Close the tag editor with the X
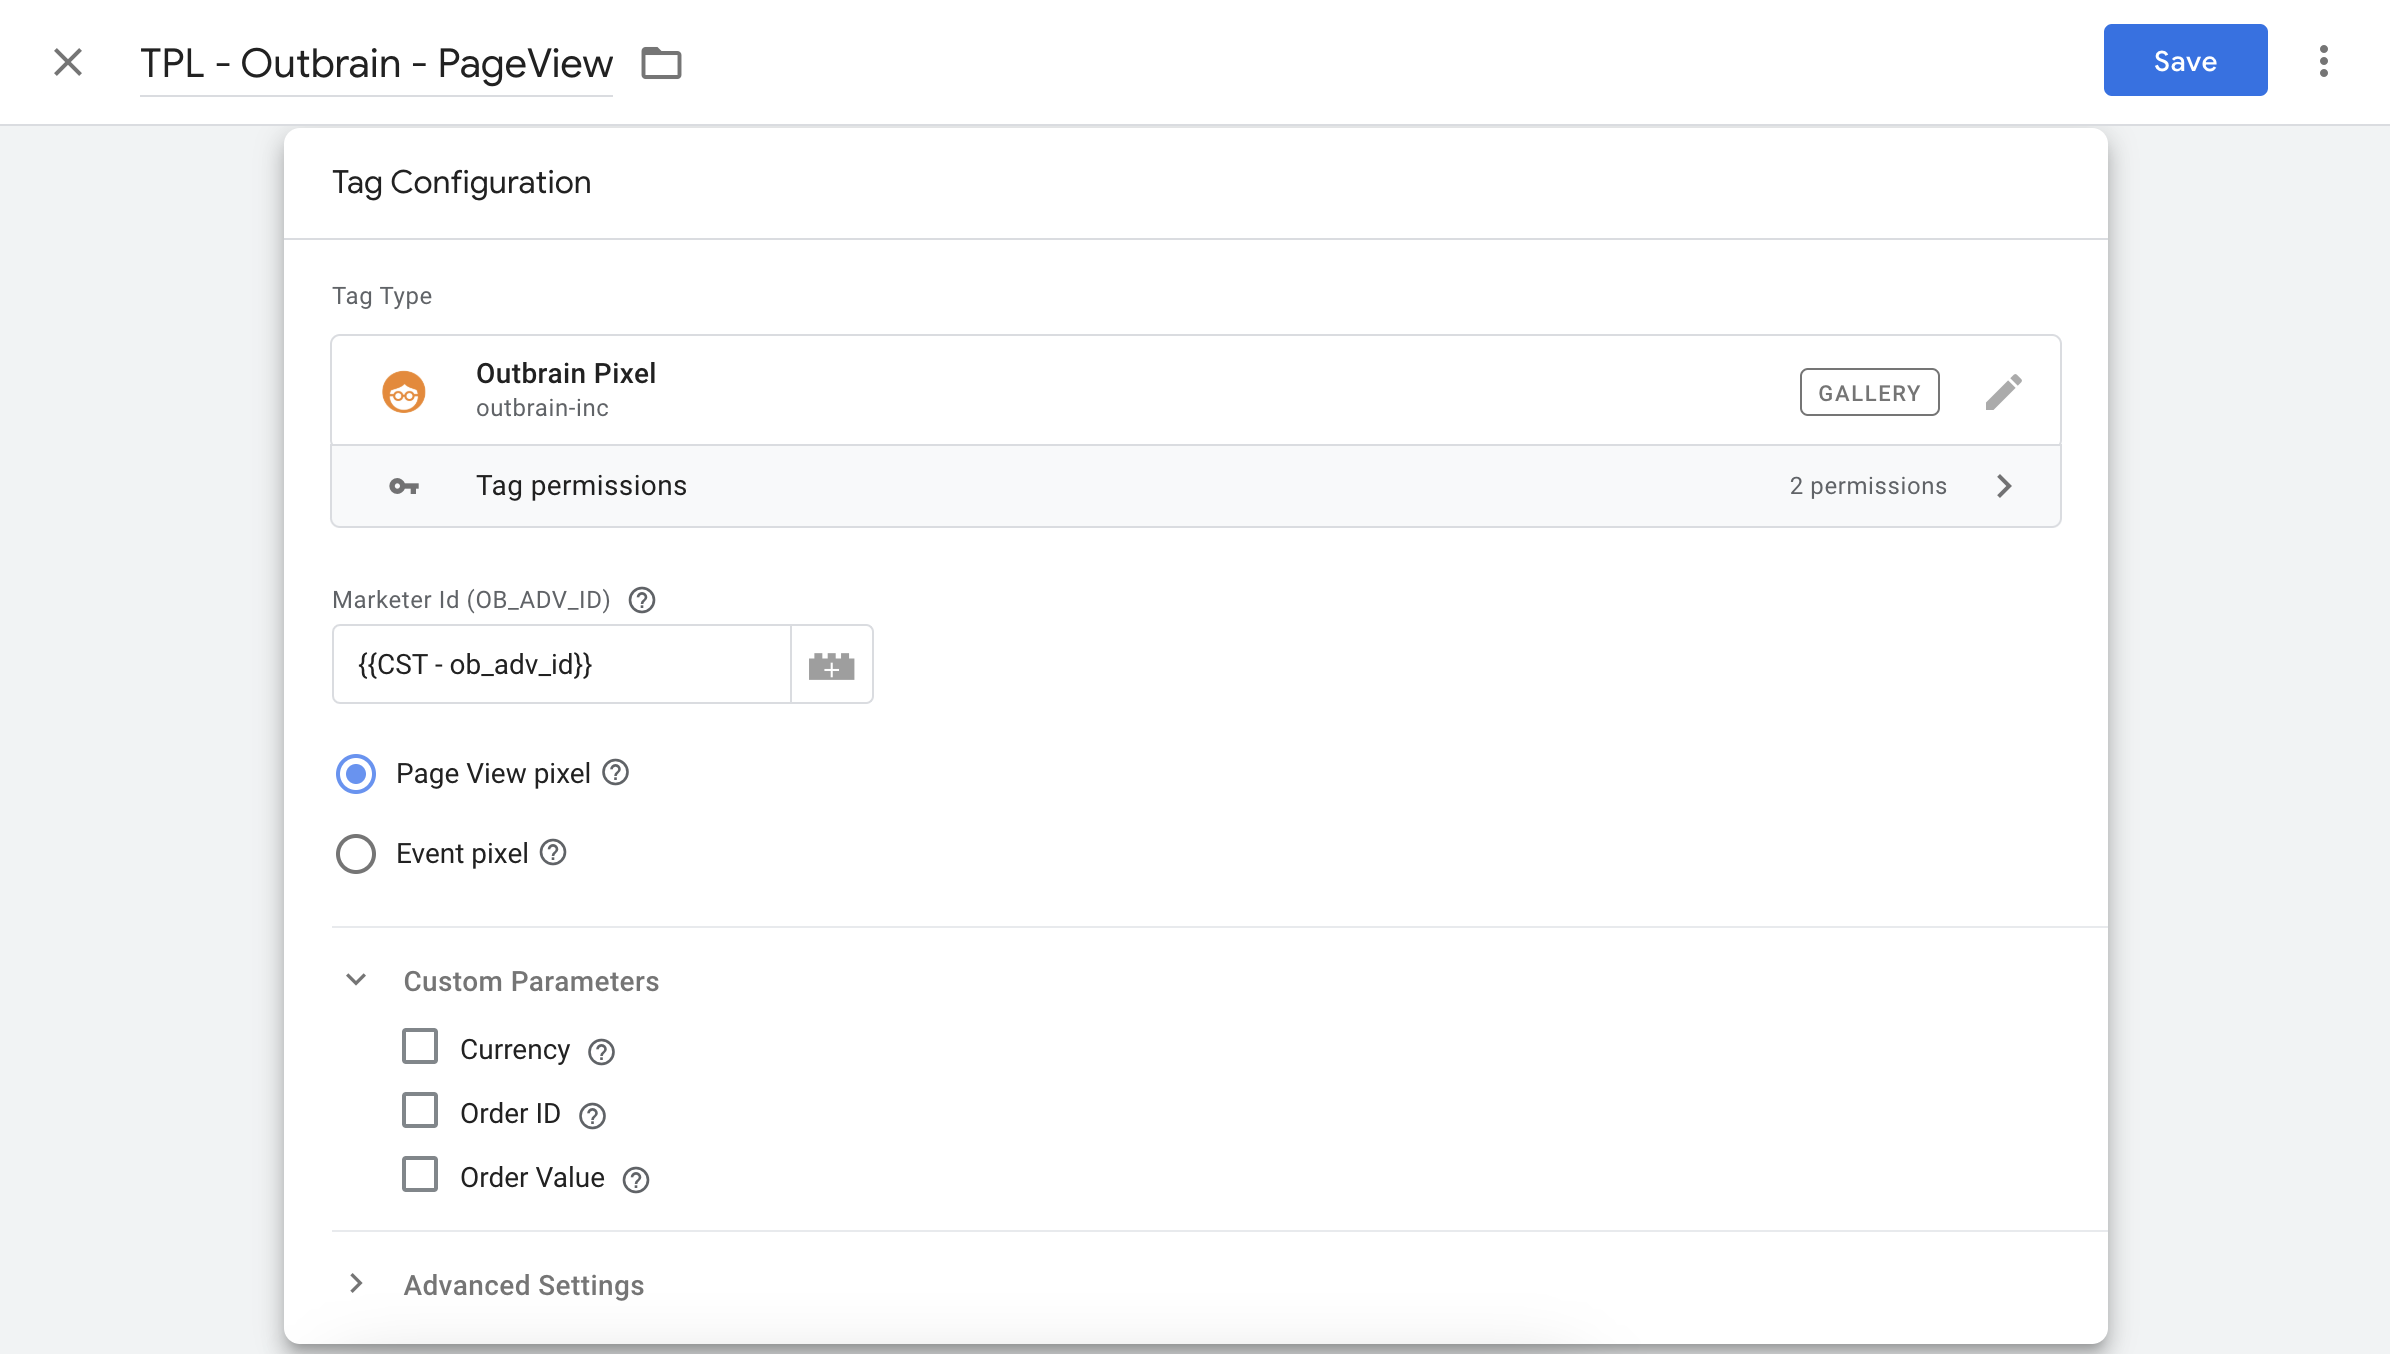 pyautogui.click(x=67, y=61)
